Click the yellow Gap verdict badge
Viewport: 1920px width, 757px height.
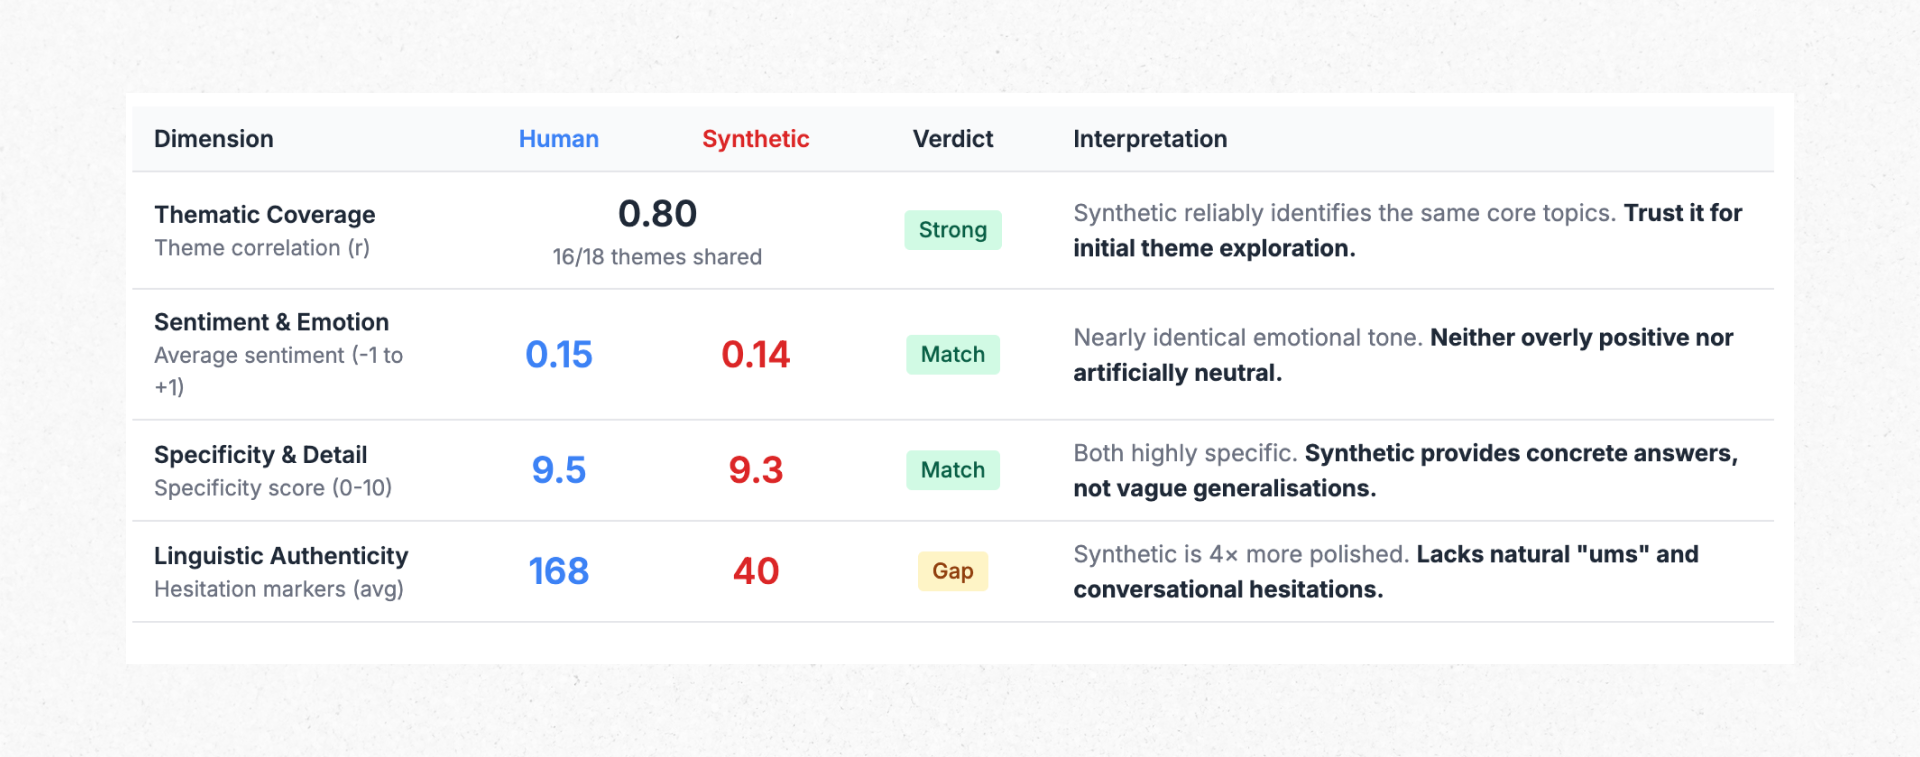coord(952,571)
